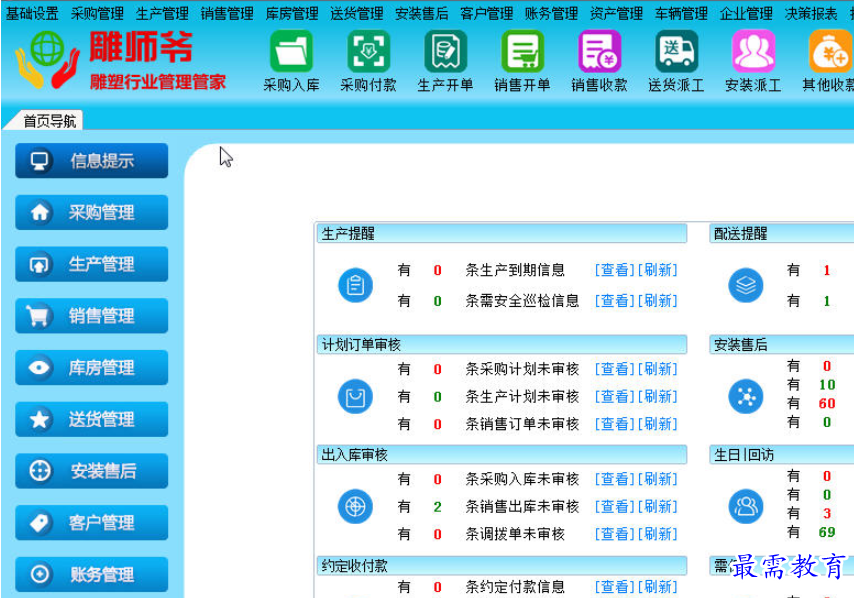
Task: Click the 生产提醒 clipboard icon
Action: (x=355, y=286)
